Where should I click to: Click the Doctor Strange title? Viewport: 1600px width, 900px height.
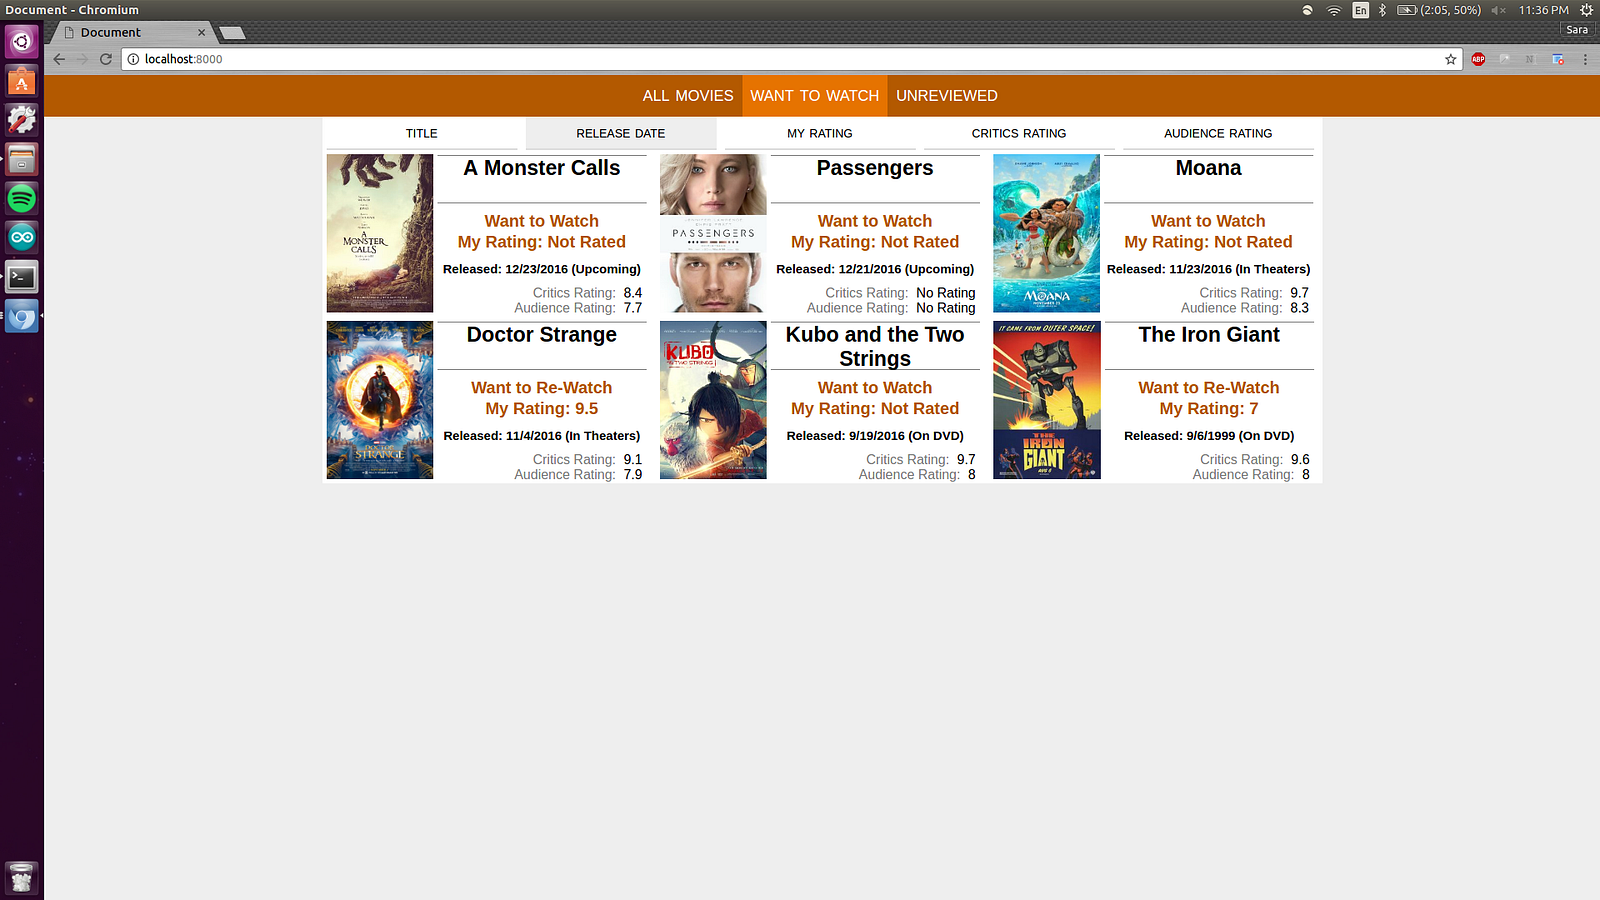(542, 335)
